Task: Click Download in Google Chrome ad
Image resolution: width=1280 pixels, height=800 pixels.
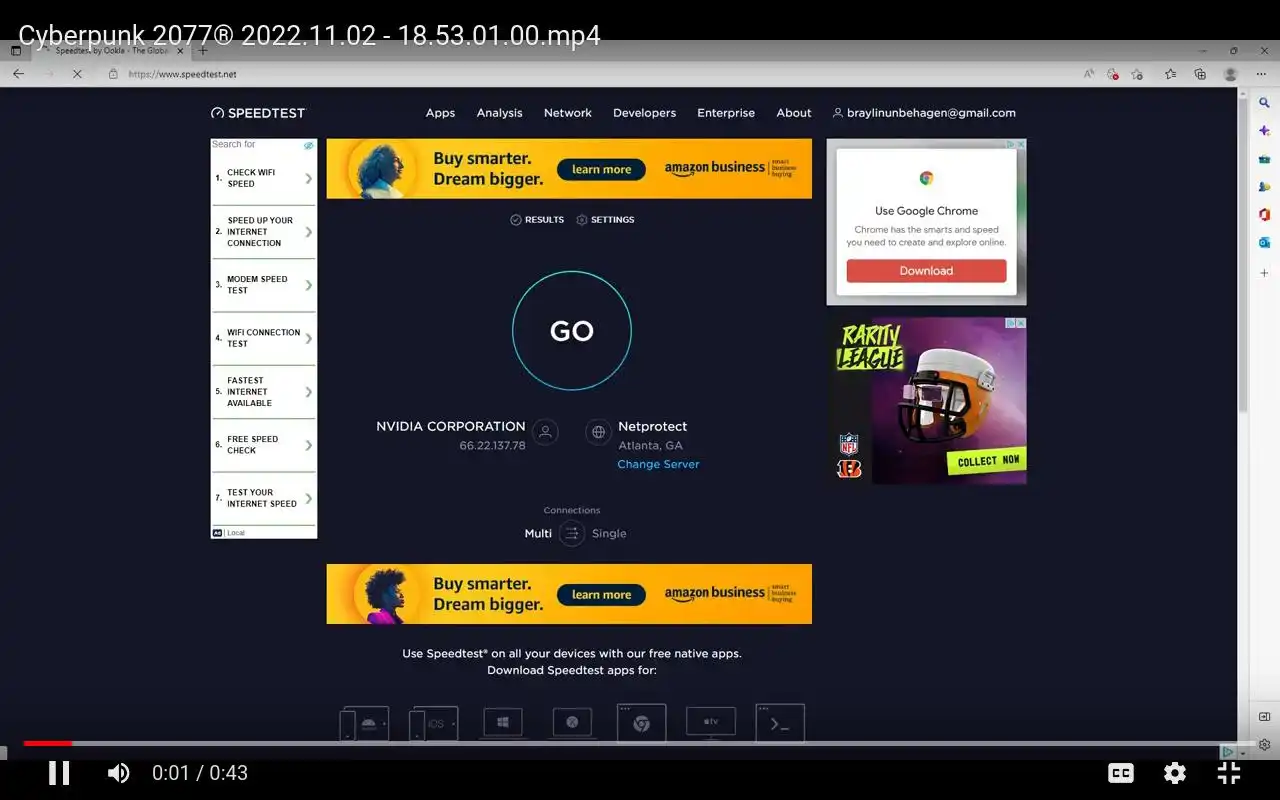Action: [x=926, y=271]
